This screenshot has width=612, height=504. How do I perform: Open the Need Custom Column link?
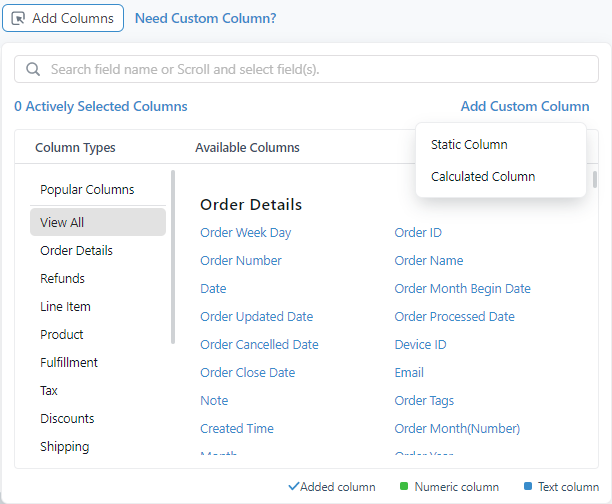tap(205, 18)
